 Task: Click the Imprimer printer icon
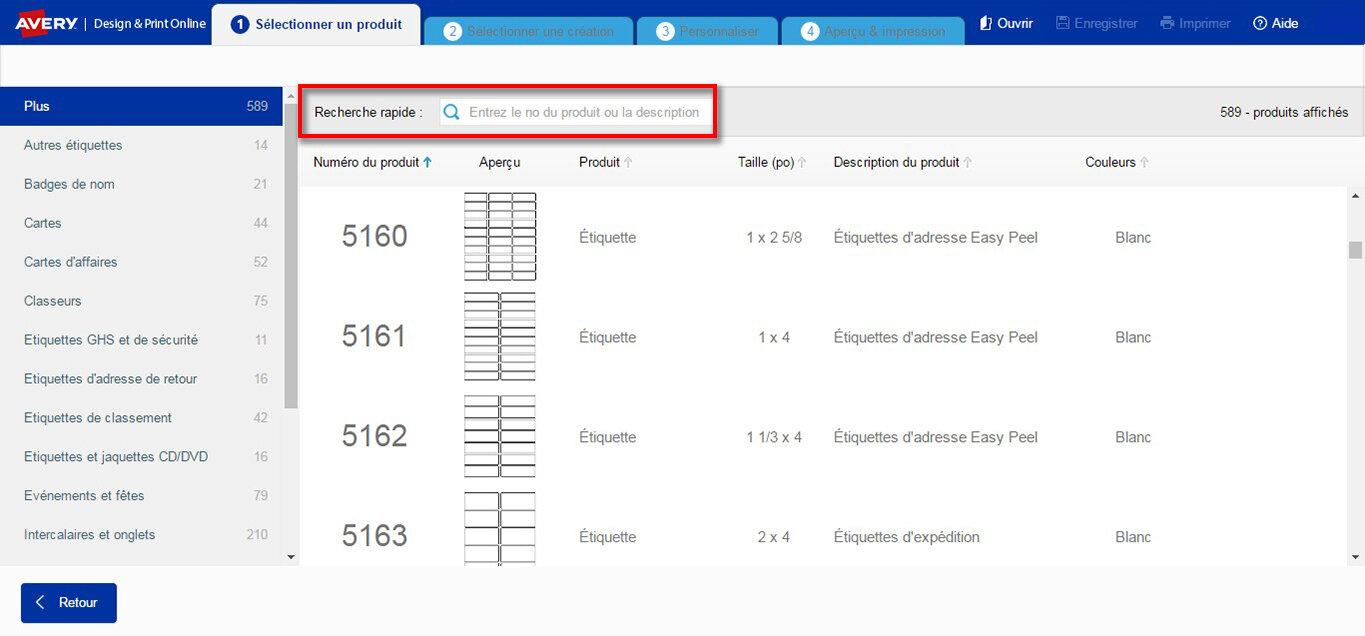(1167, 23)
